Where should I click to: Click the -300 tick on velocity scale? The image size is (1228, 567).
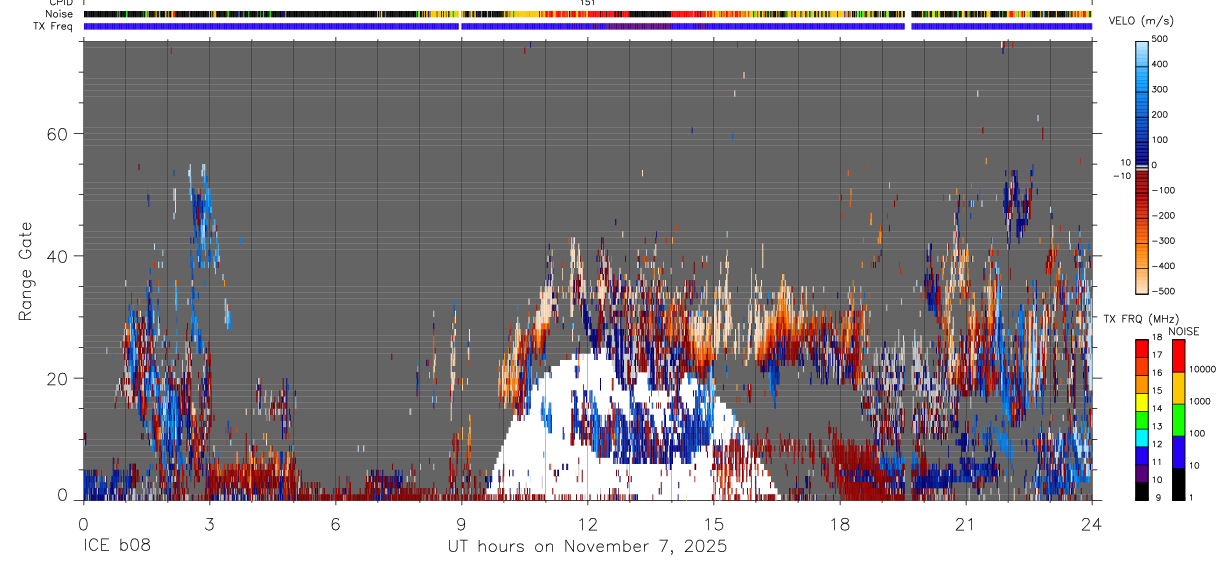(x=1162, y=241)
